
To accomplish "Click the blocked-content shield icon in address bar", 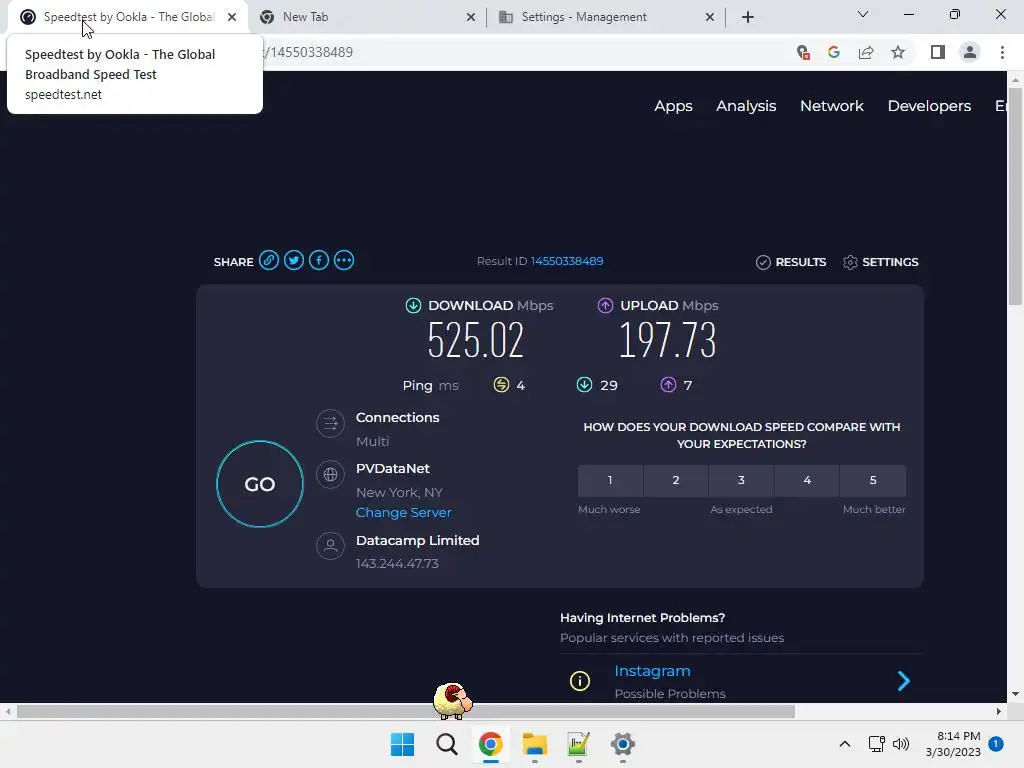I will [803, 52].
